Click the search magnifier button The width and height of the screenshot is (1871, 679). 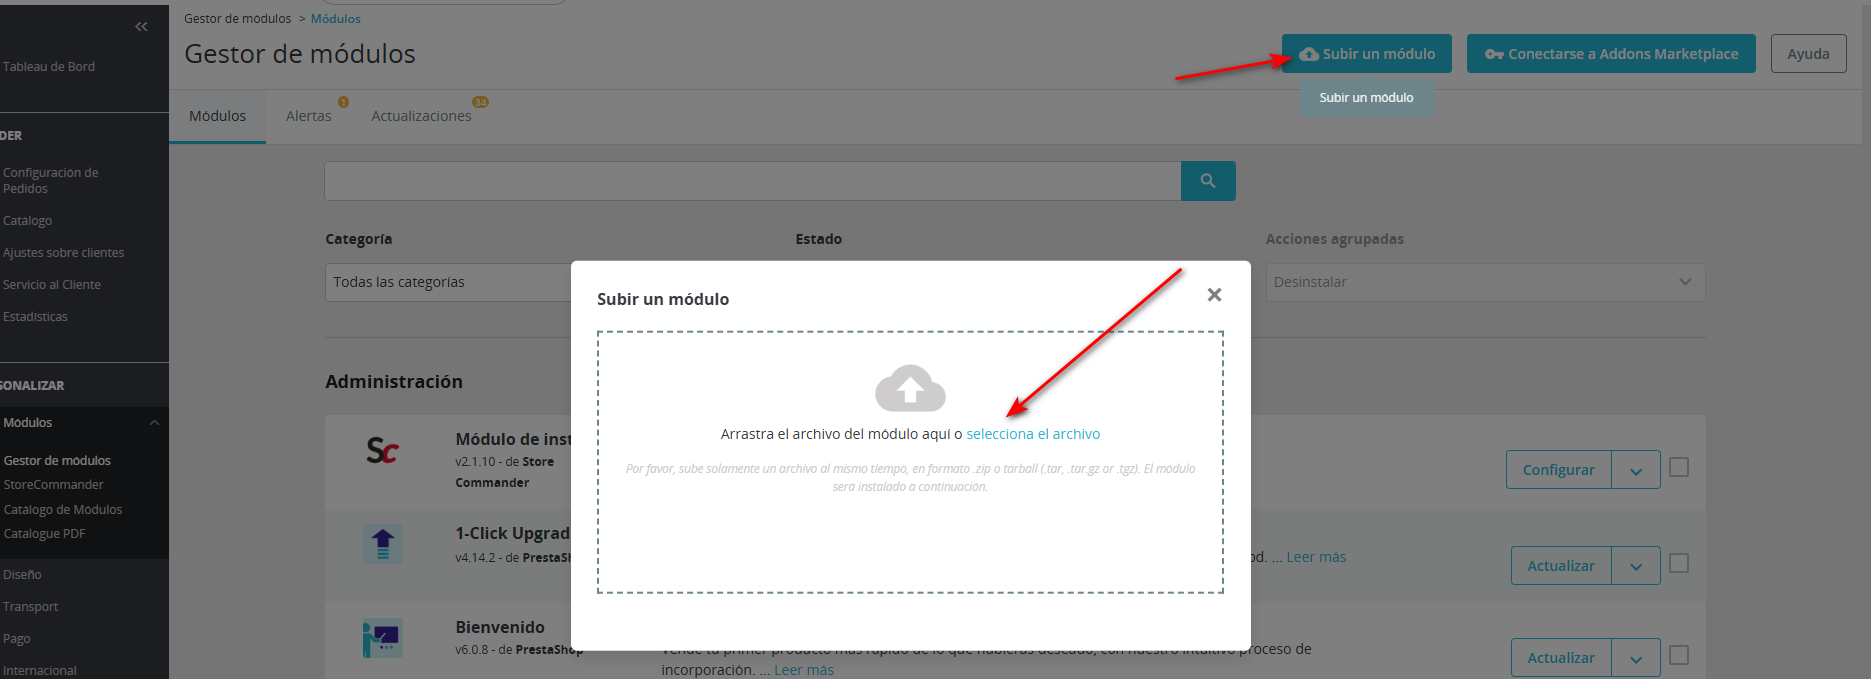[x=1208, y=181]
